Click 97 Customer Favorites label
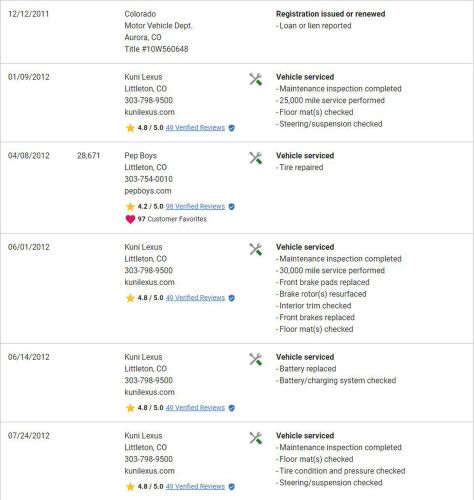Image resolution: width=474 pixels, height=500 pixels. pos(172,219)
